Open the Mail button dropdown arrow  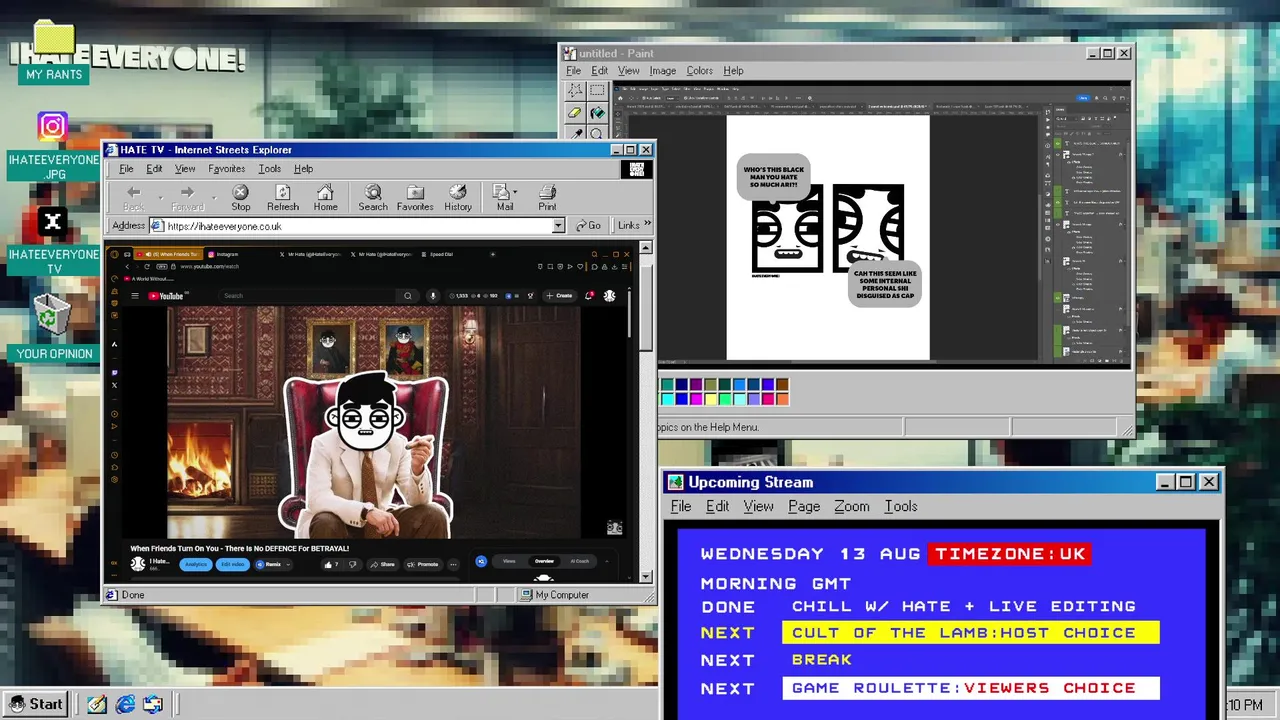[515, 191]
